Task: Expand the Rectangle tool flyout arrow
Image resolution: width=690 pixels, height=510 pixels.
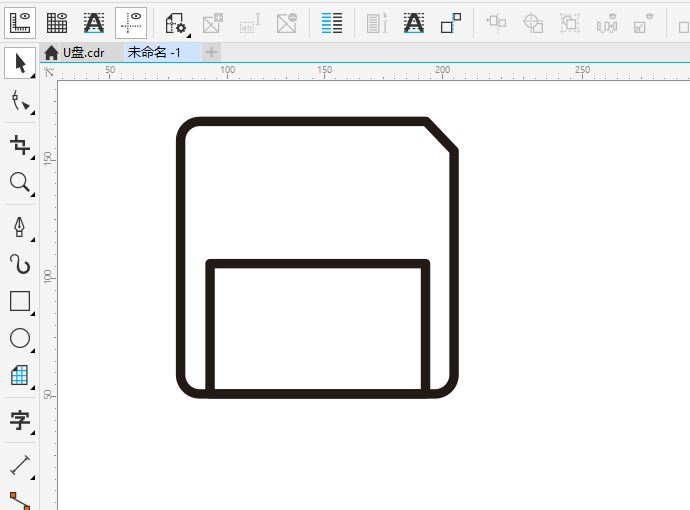Action: (x=33, y=315)
